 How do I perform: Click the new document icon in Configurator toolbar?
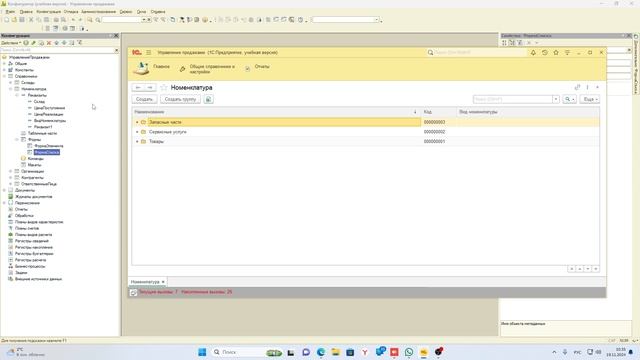tap(7, 20)
